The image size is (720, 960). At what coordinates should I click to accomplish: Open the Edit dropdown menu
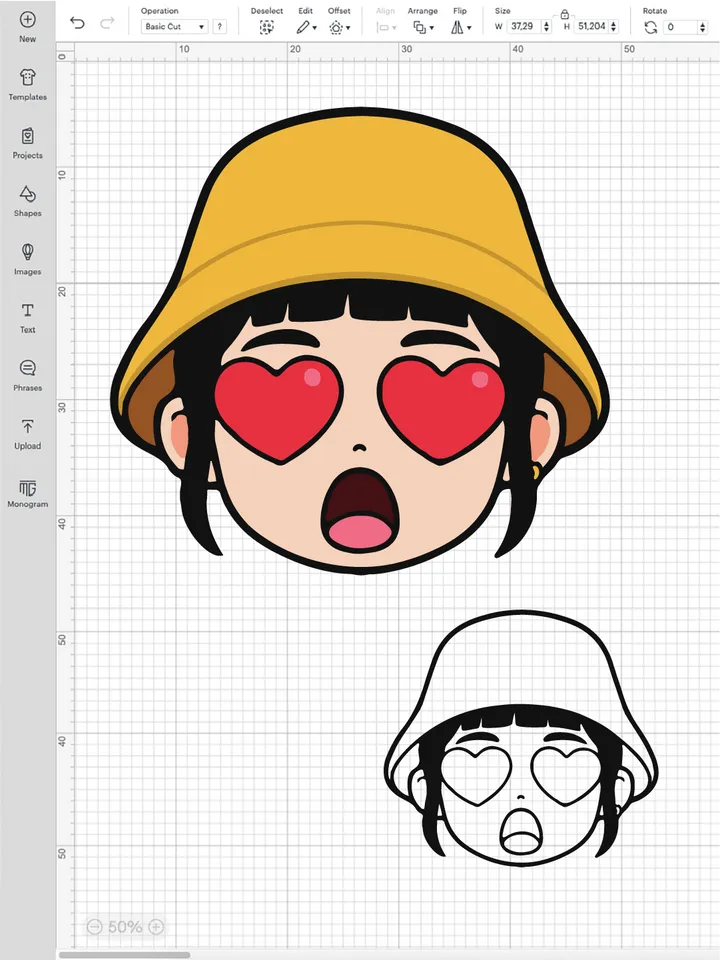306,27
